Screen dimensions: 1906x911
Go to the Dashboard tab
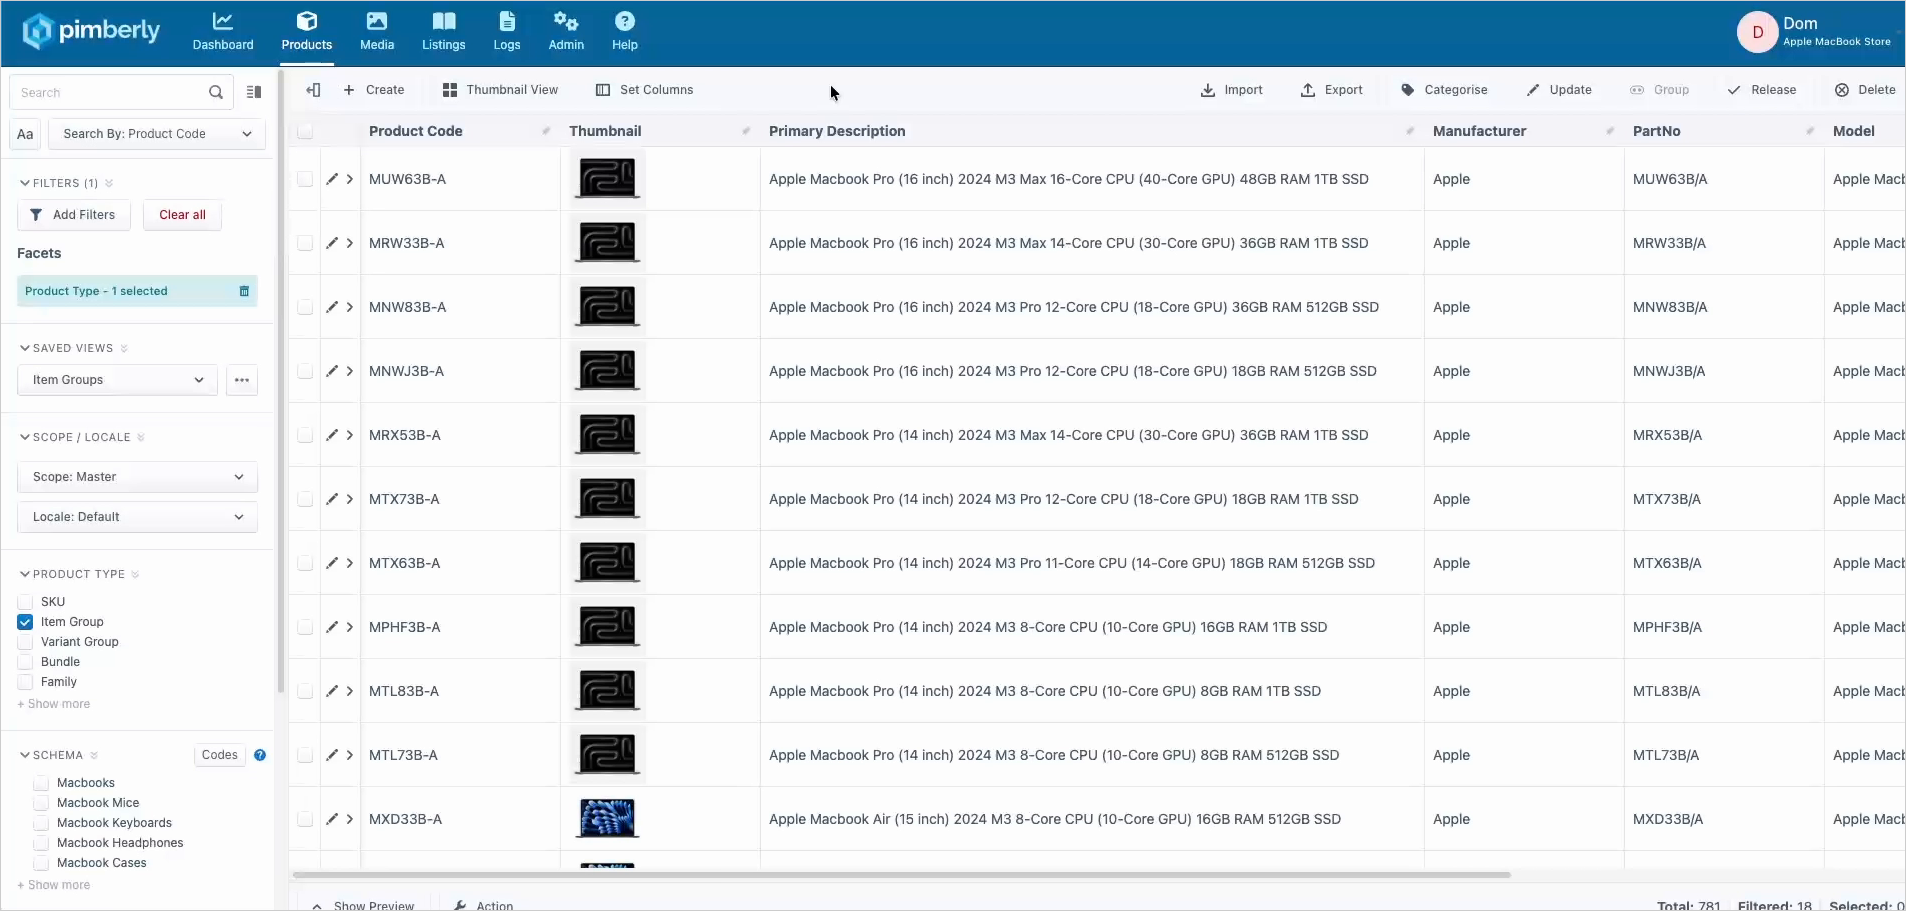tap(223, 32)
